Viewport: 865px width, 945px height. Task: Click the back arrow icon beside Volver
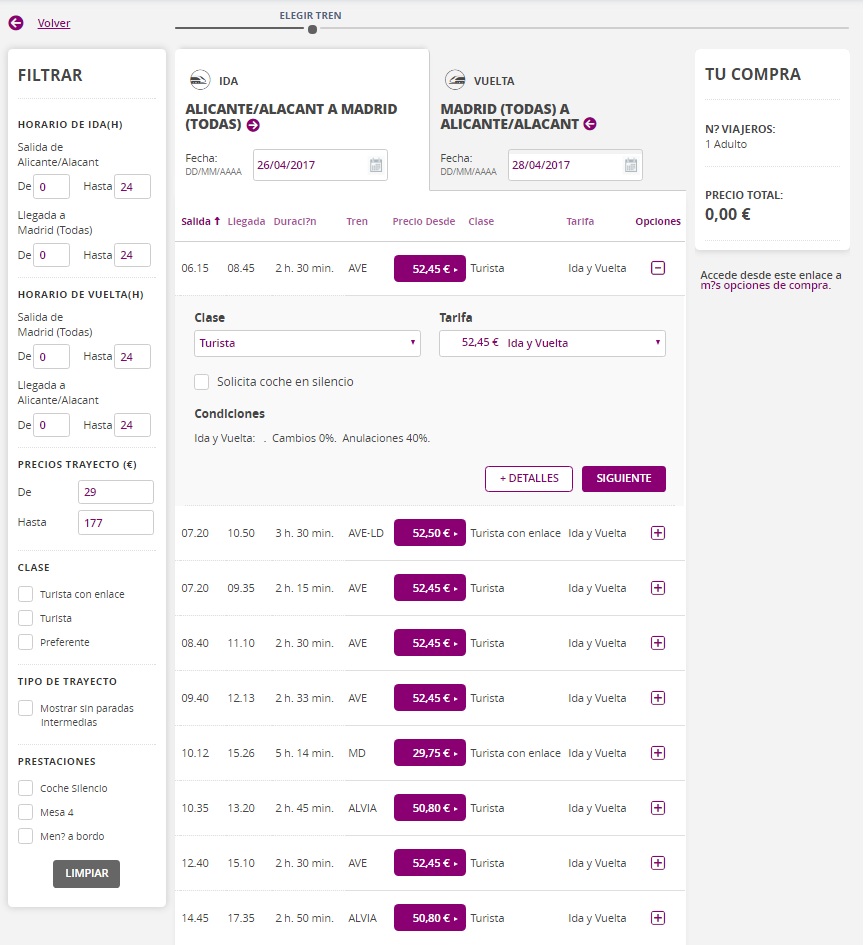pos(15,23)
